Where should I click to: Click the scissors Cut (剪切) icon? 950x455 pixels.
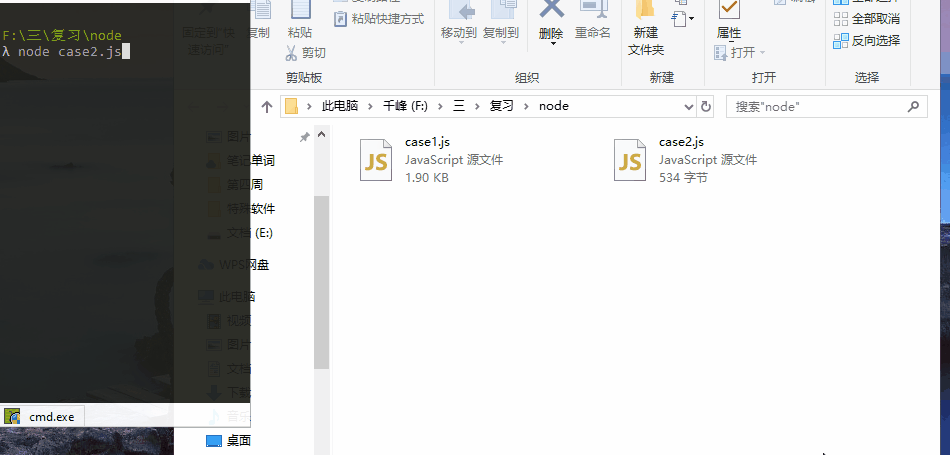291,53
